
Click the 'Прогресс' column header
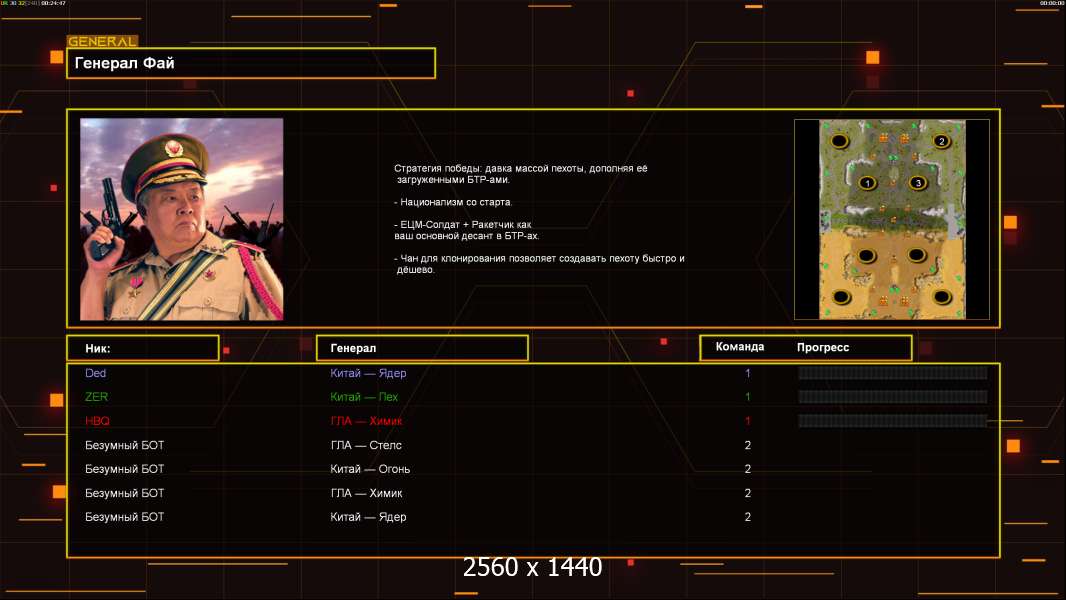[x=823, y=347]
